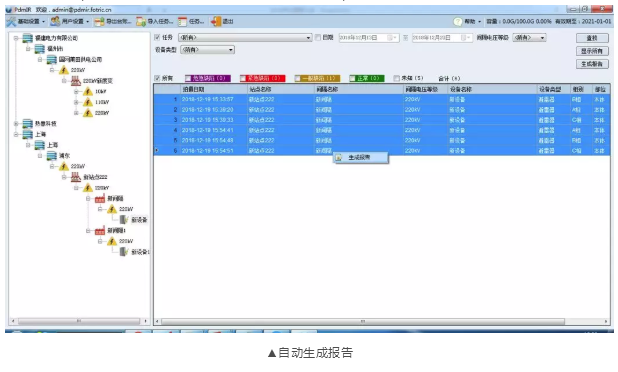Select the building icon of 浦东 node

(x=52, y=156)
